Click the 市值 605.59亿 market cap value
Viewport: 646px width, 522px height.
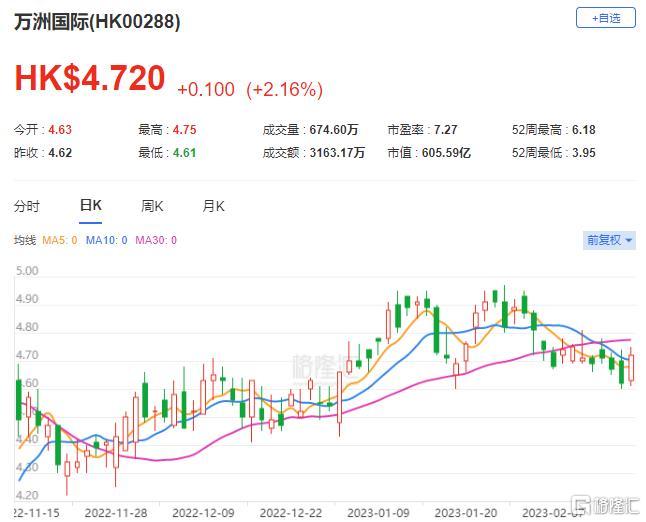point(446,153)
